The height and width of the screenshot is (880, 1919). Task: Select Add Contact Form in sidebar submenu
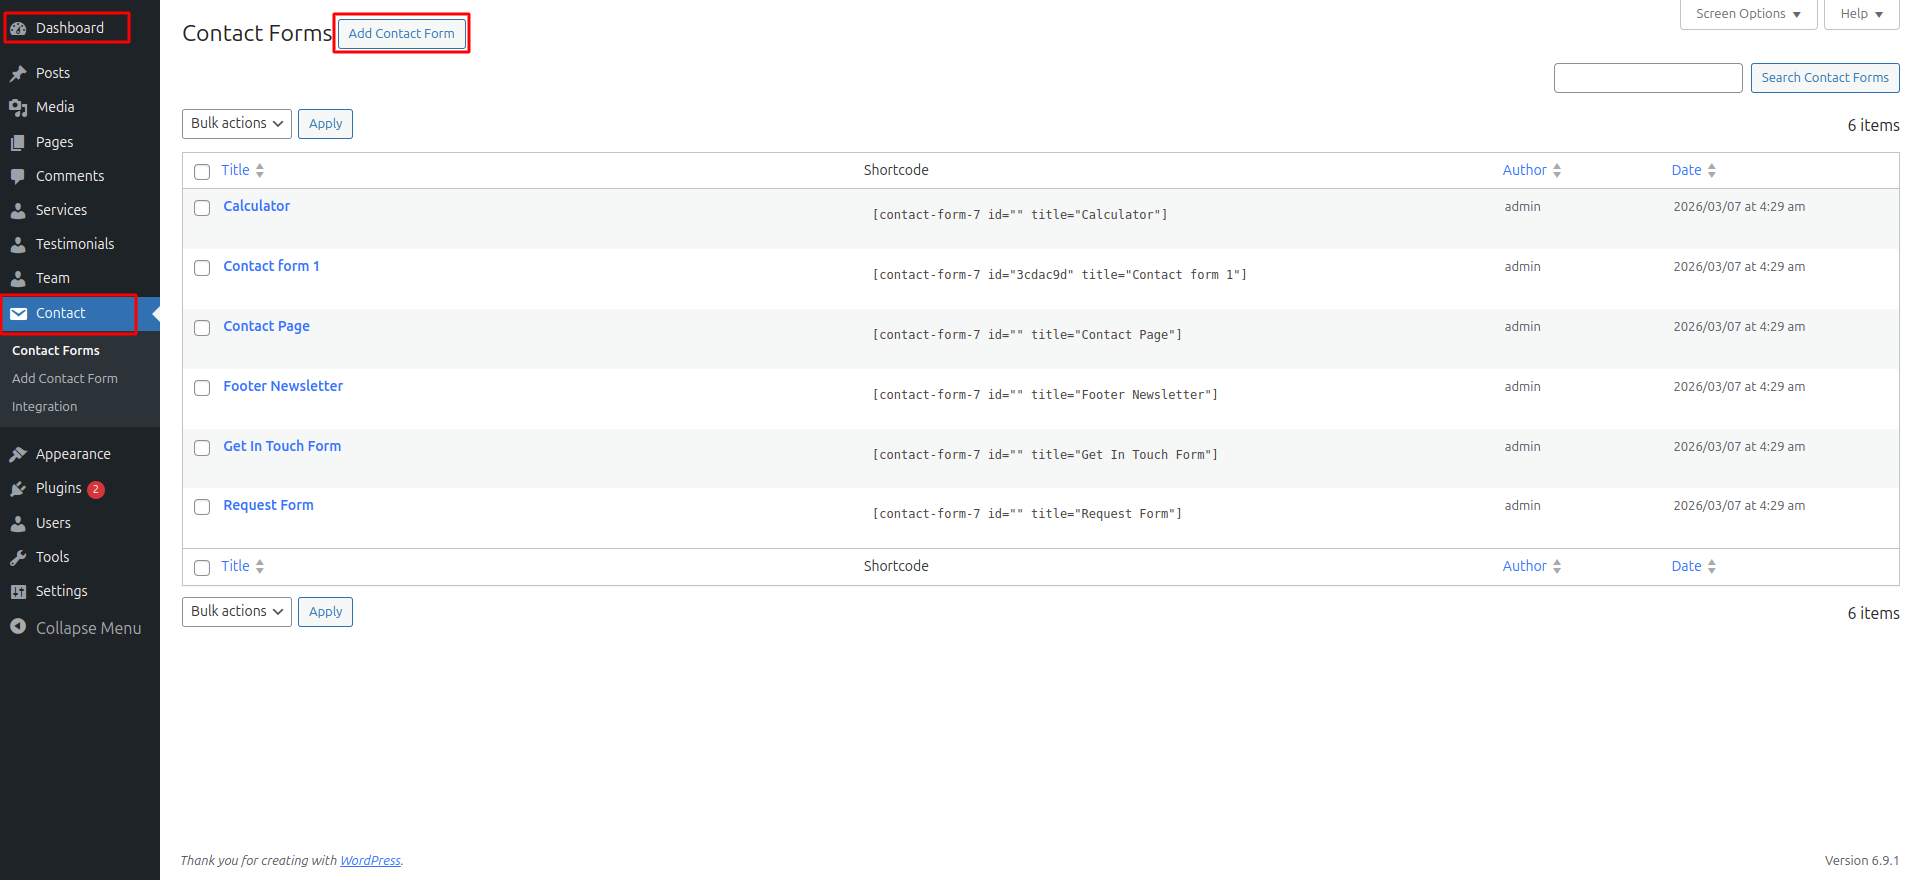tap(65, 379)
